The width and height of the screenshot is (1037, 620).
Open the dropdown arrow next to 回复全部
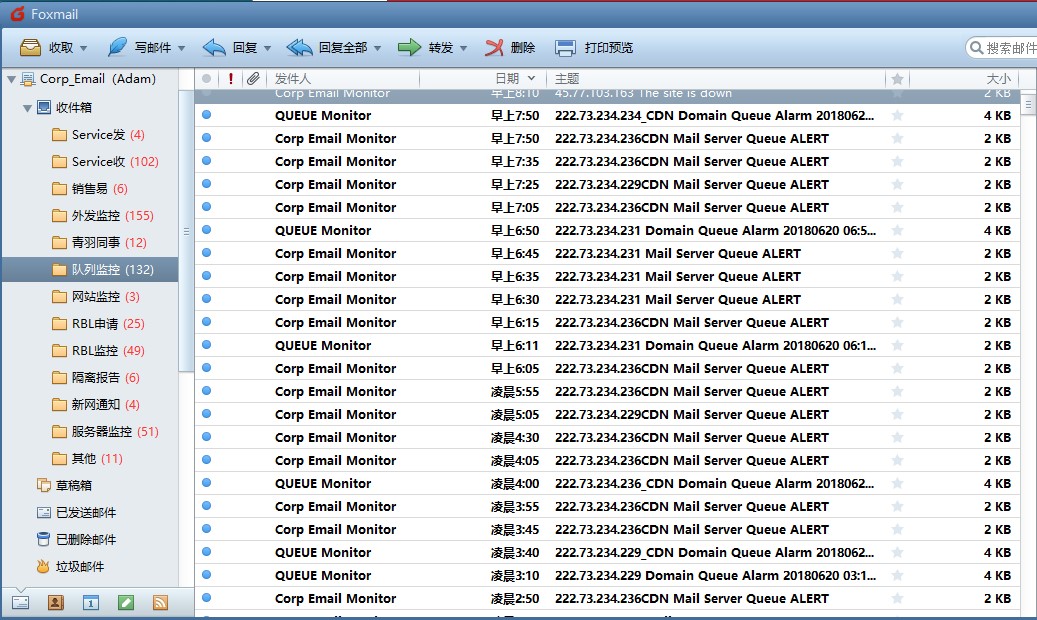379,48
